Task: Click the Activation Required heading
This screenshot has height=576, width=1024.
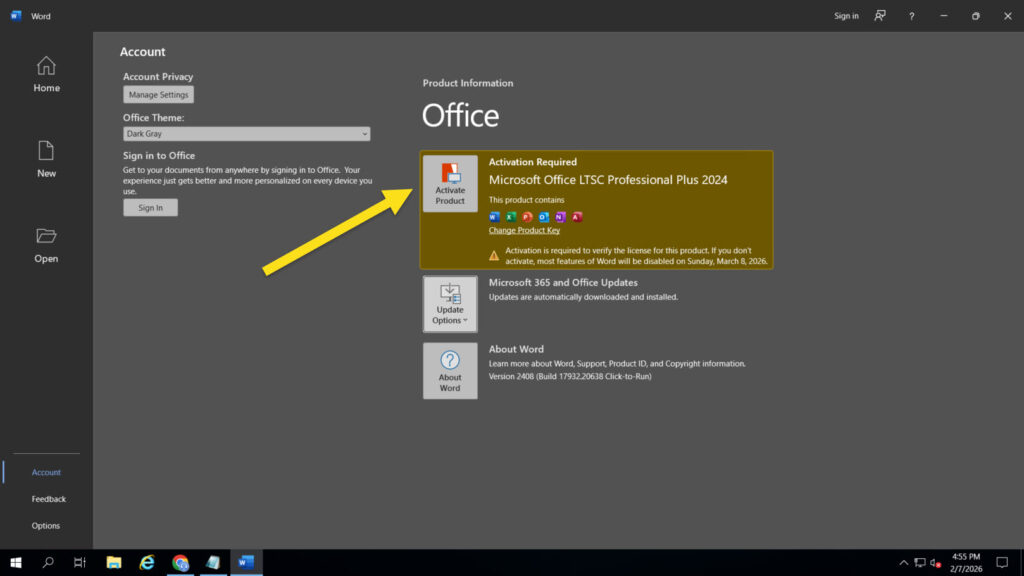Action: click(x=533, y=162)
